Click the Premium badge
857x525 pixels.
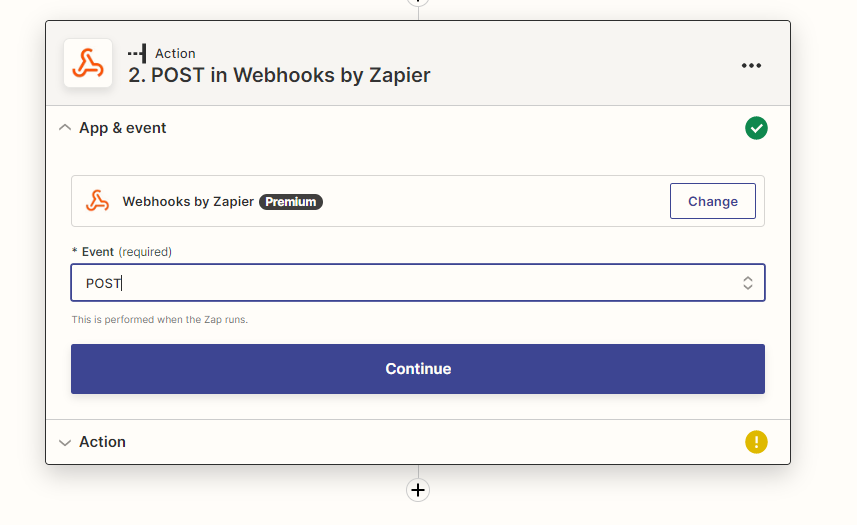(290, 202)
